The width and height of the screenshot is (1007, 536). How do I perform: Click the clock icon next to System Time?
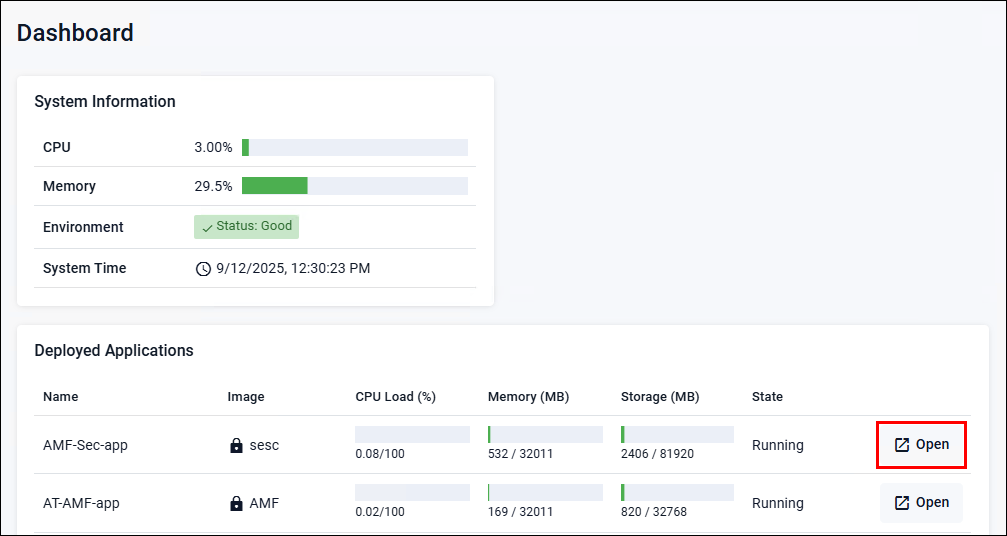click(x=203, y=268)
